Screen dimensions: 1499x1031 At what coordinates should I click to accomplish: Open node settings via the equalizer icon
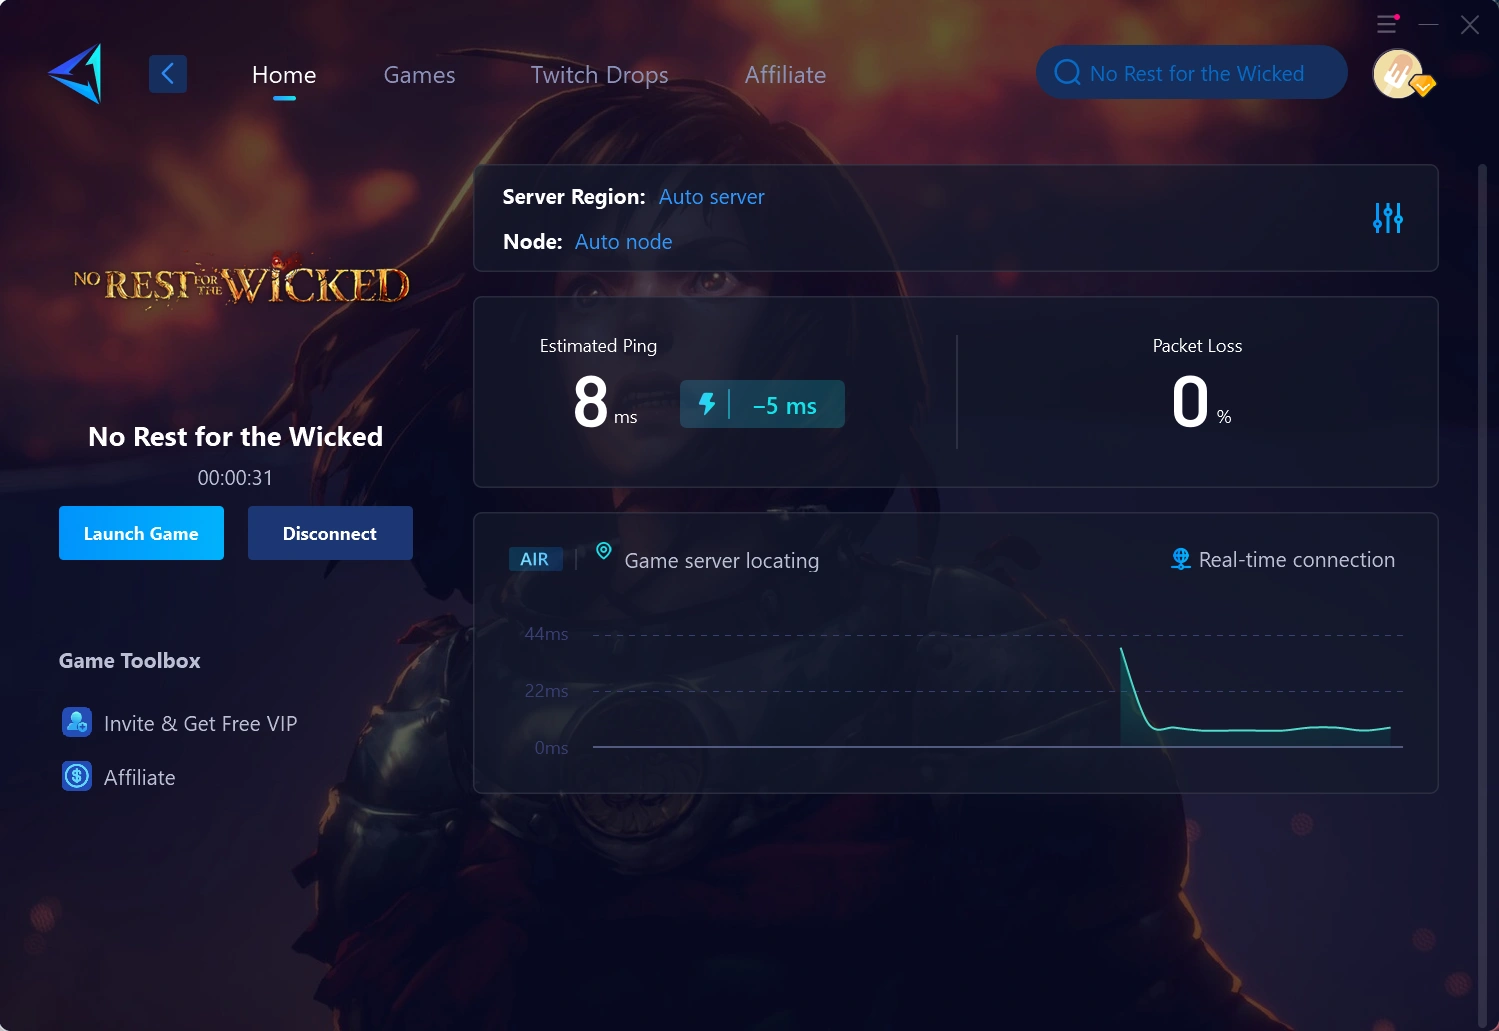[1387, 217]
